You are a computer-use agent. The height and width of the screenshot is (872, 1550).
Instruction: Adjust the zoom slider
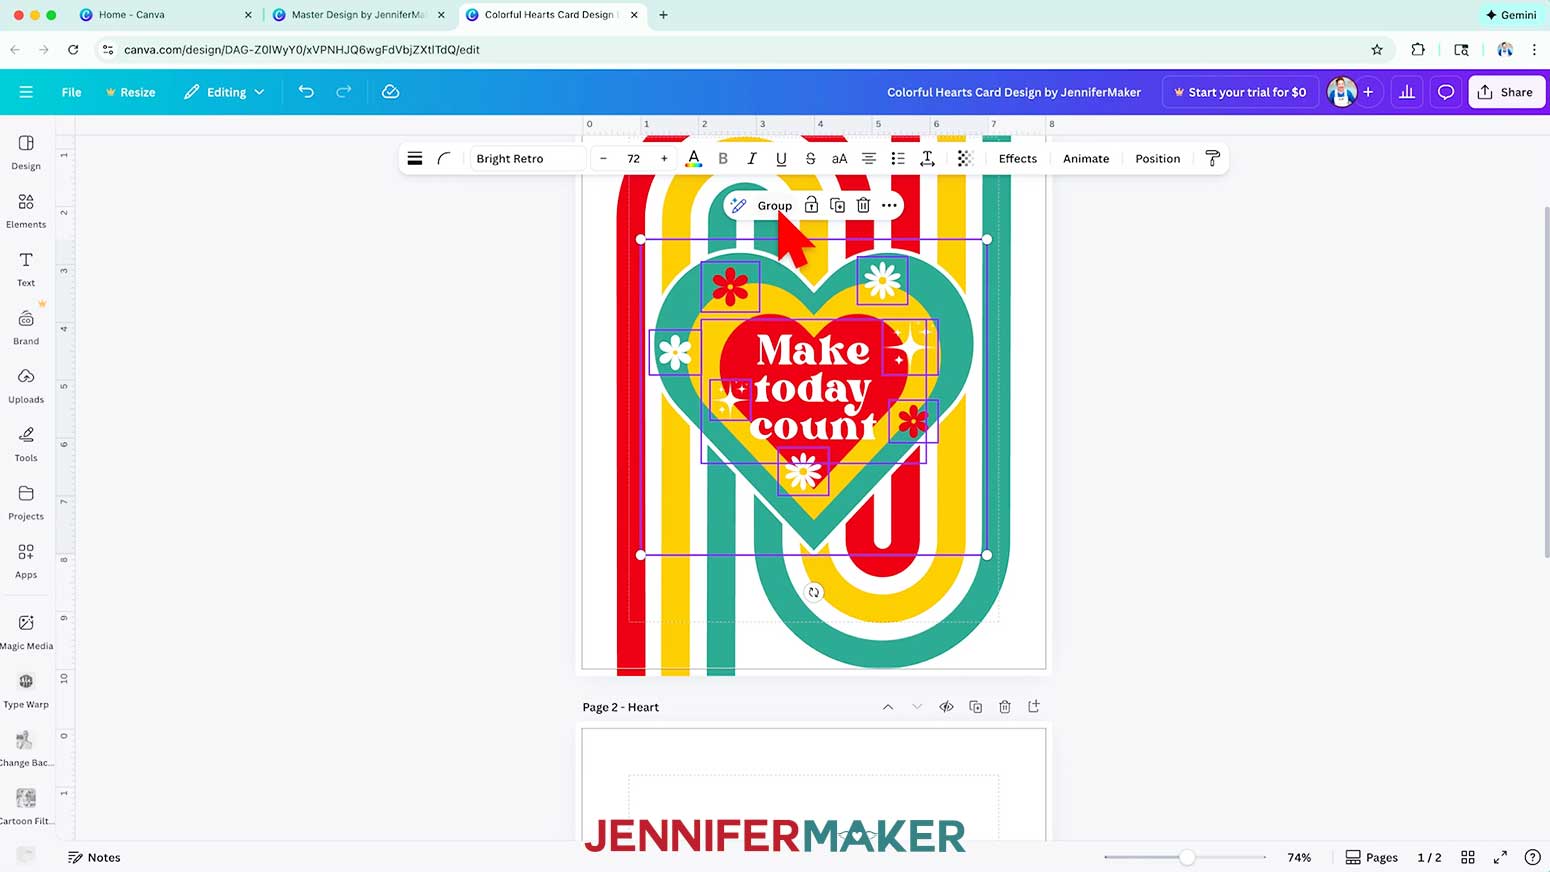pos(1186,857)
